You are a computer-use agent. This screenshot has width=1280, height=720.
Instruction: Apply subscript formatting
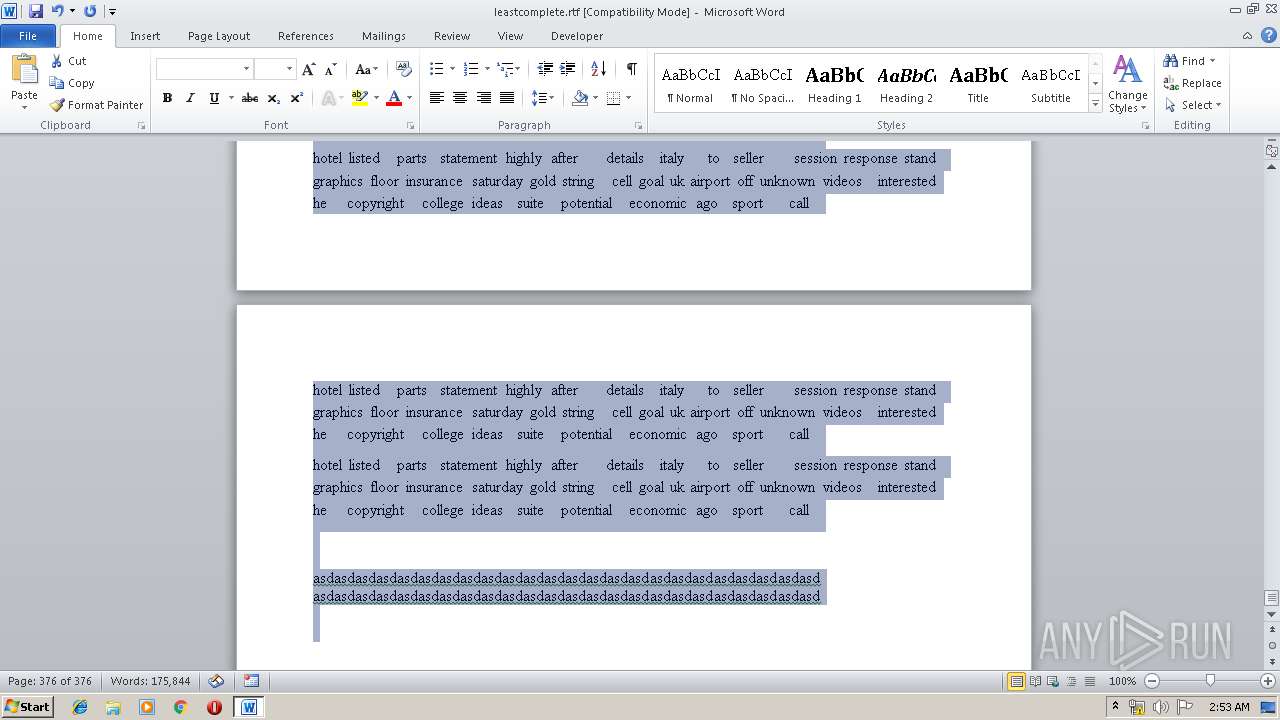274,98
